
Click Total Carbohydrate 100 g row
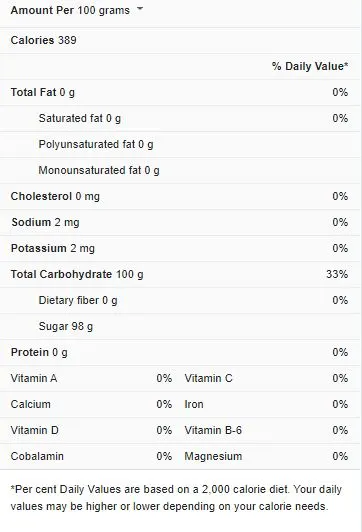click(x=180, y=274)
